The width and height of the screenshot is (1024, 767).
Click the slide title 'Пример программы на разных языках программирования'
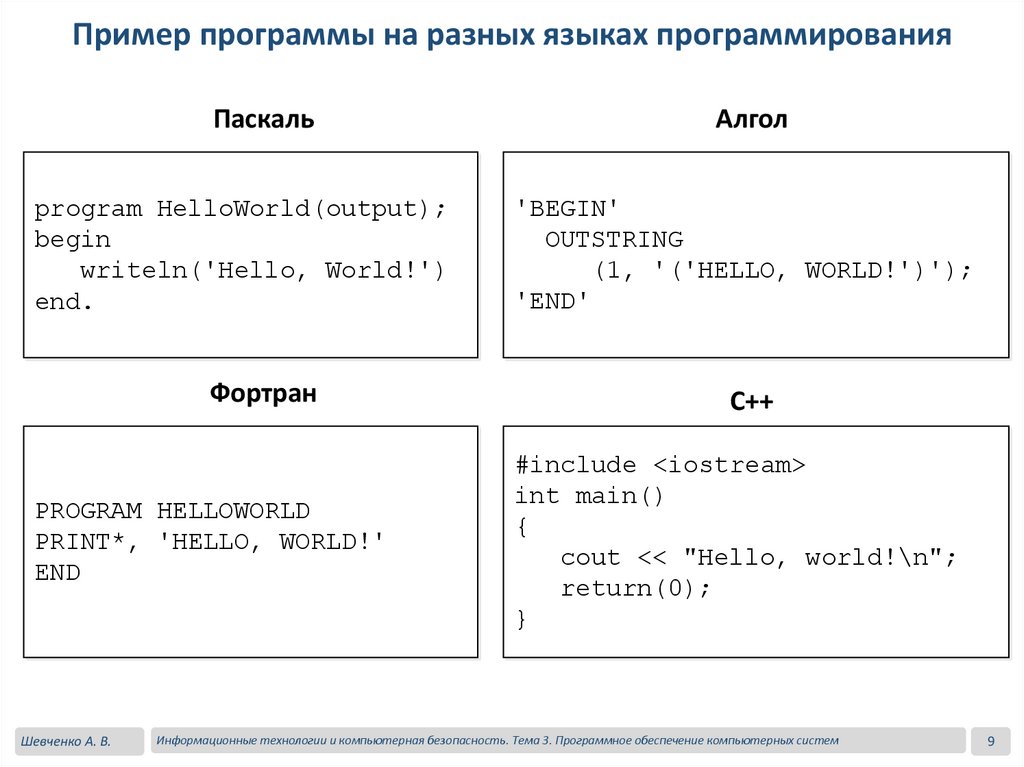click(511, 35)
